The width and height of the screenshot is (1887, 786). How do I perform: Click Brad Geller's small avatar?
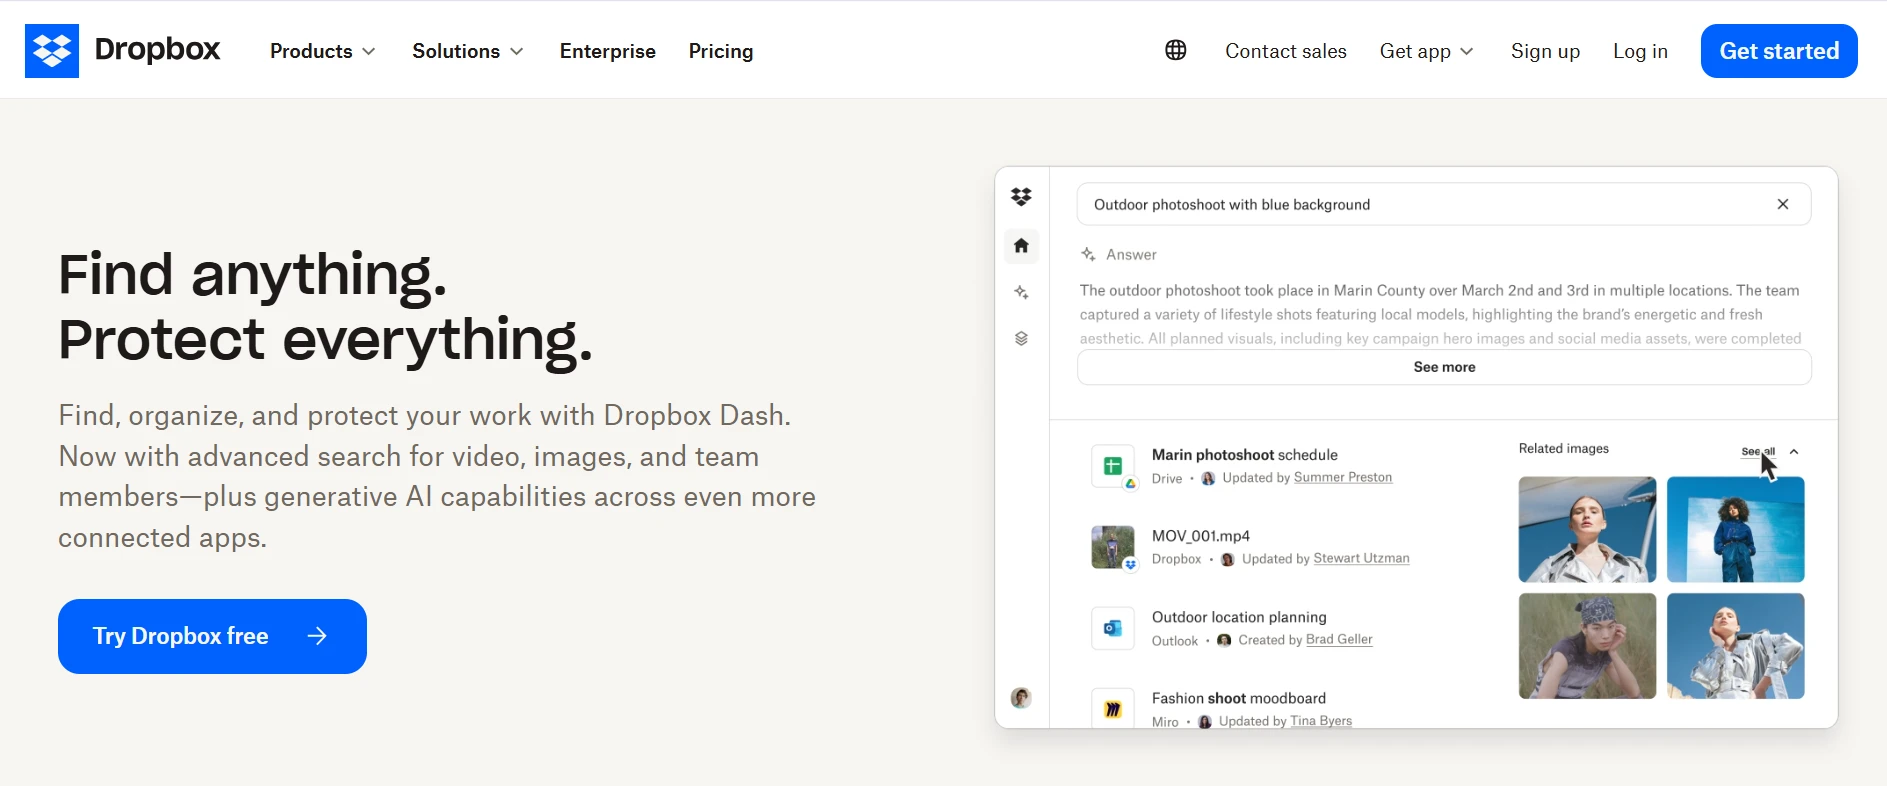pyautogui.click(x=1223, y=640)
